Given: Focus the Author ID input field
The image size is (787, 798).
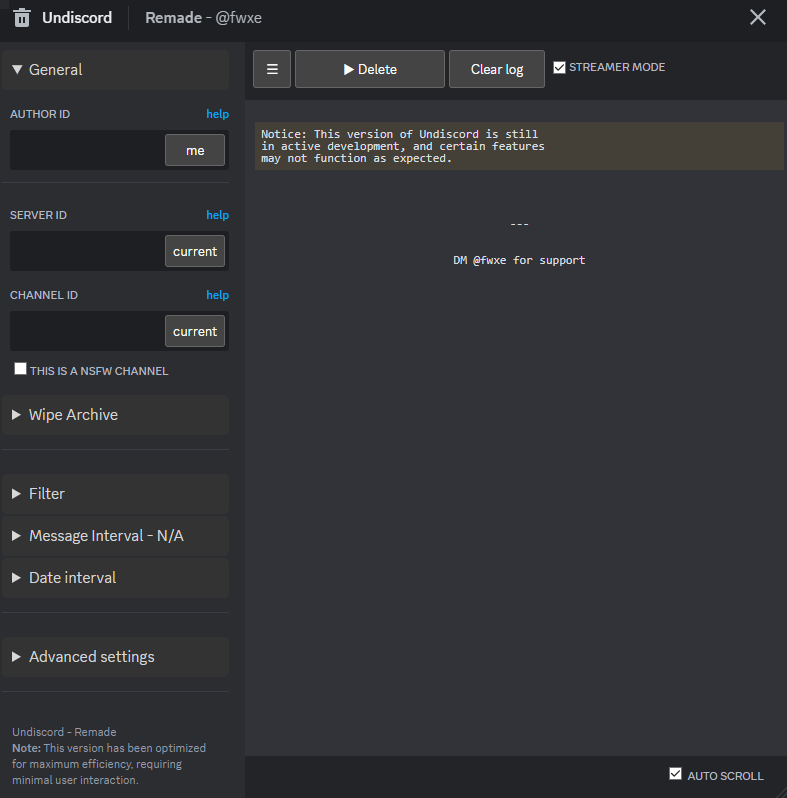Looking at the screenshot, I should point(87,150).
